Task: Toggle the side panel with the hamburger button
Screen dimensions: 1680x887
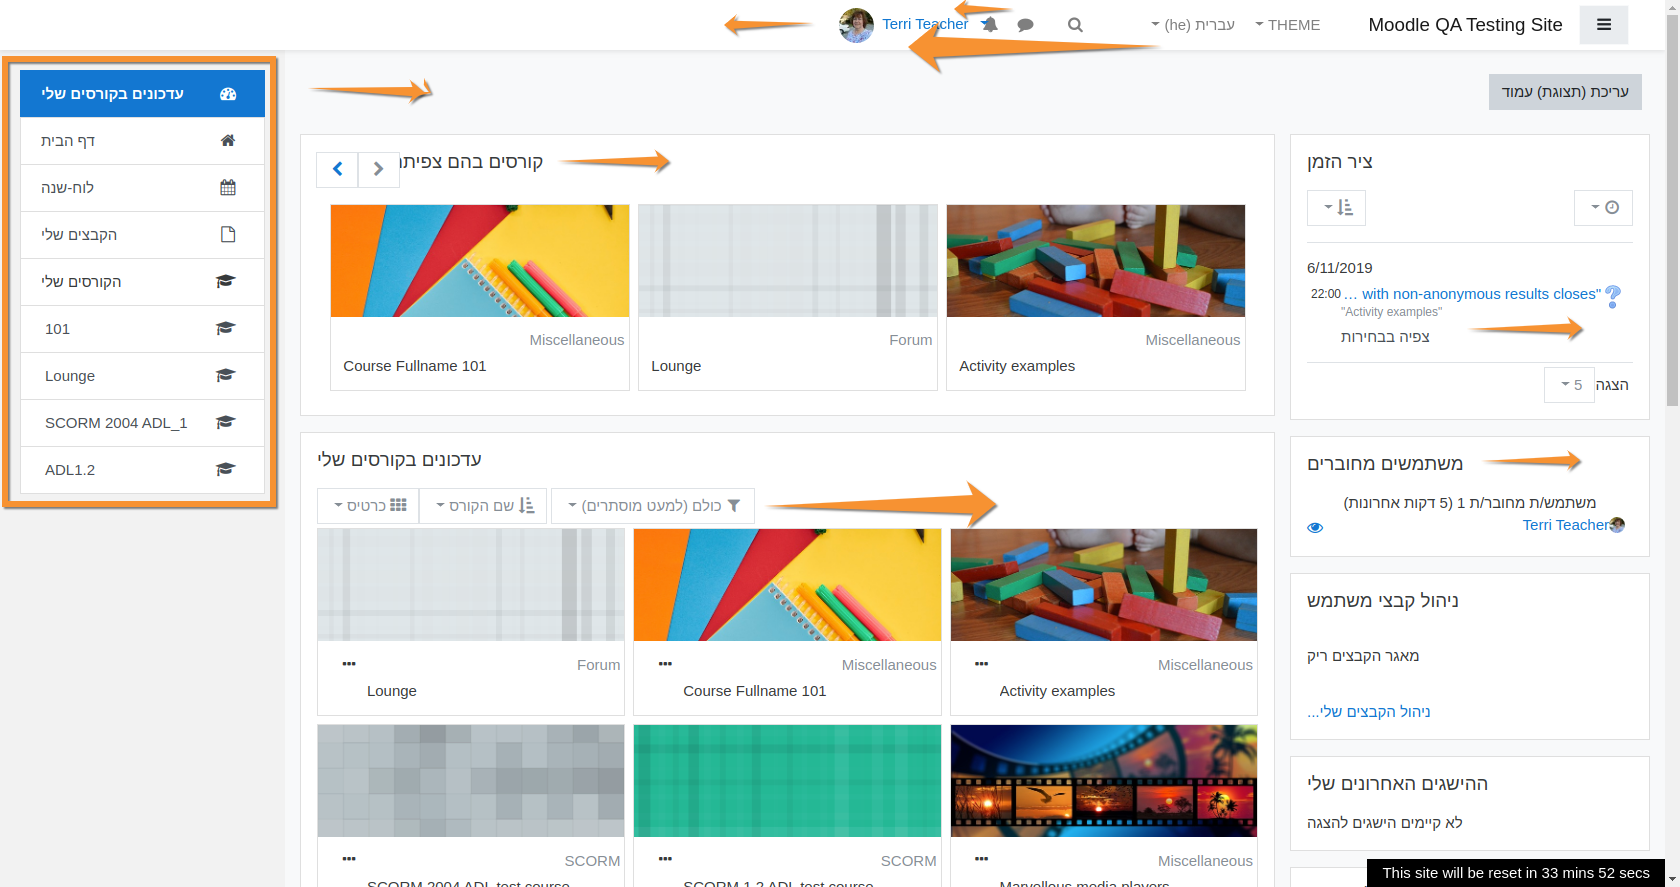Action: tap(1604, 25)
